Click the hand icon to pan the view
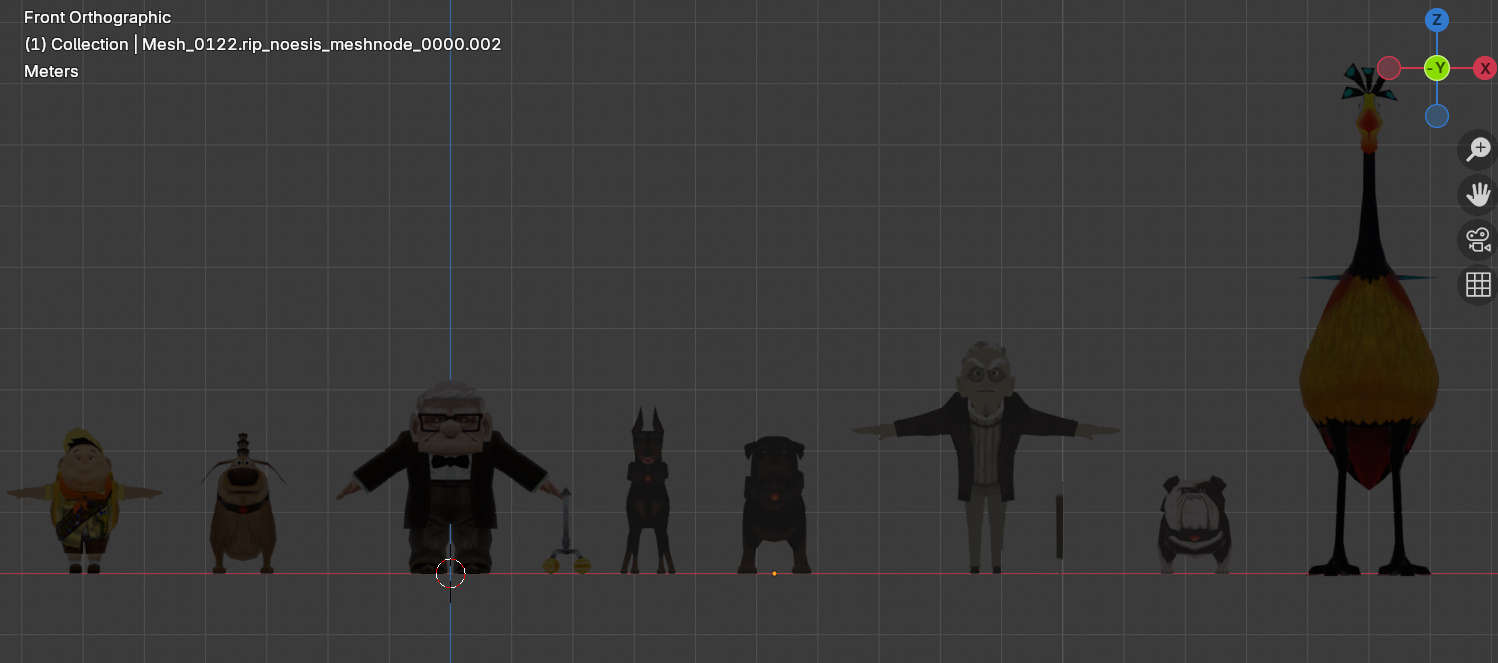 [1477, 193]
